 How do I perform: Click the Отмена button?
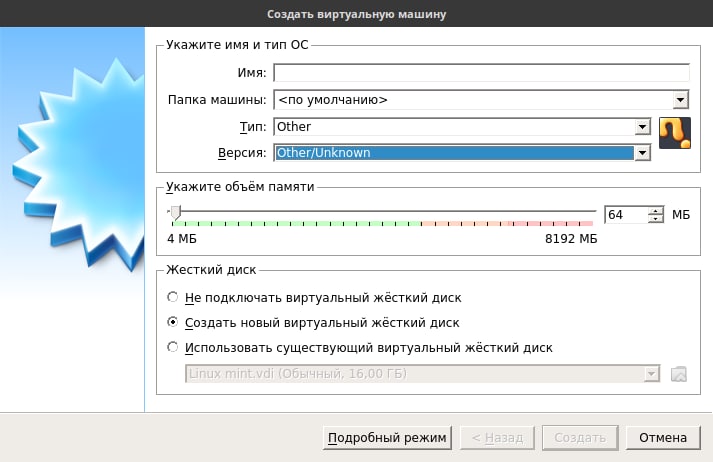point(663,437)
